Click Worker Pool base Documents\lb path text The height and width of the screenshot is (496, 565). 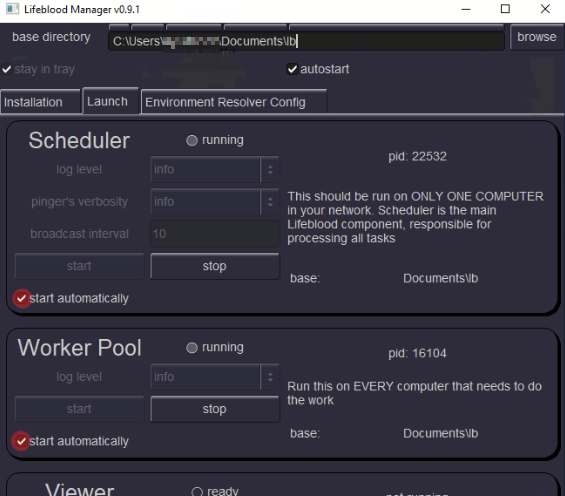tap(440, 433)
